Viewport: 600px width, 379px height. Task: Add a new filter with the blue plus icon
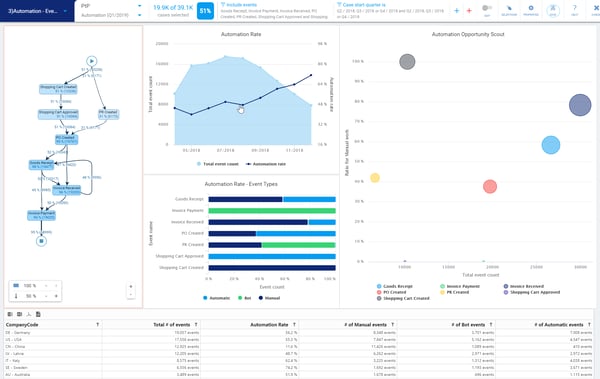click(457, 11)
